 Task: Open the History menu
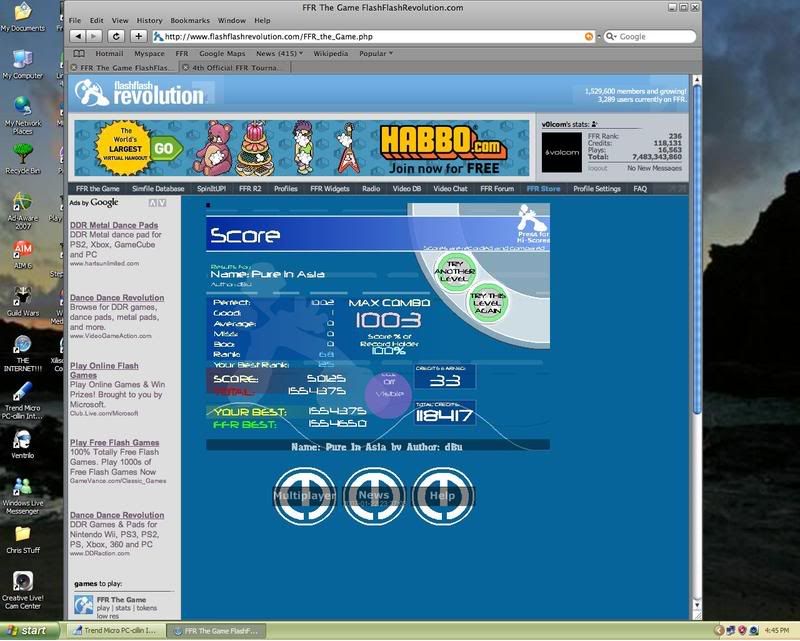click(x=149, y=20)
